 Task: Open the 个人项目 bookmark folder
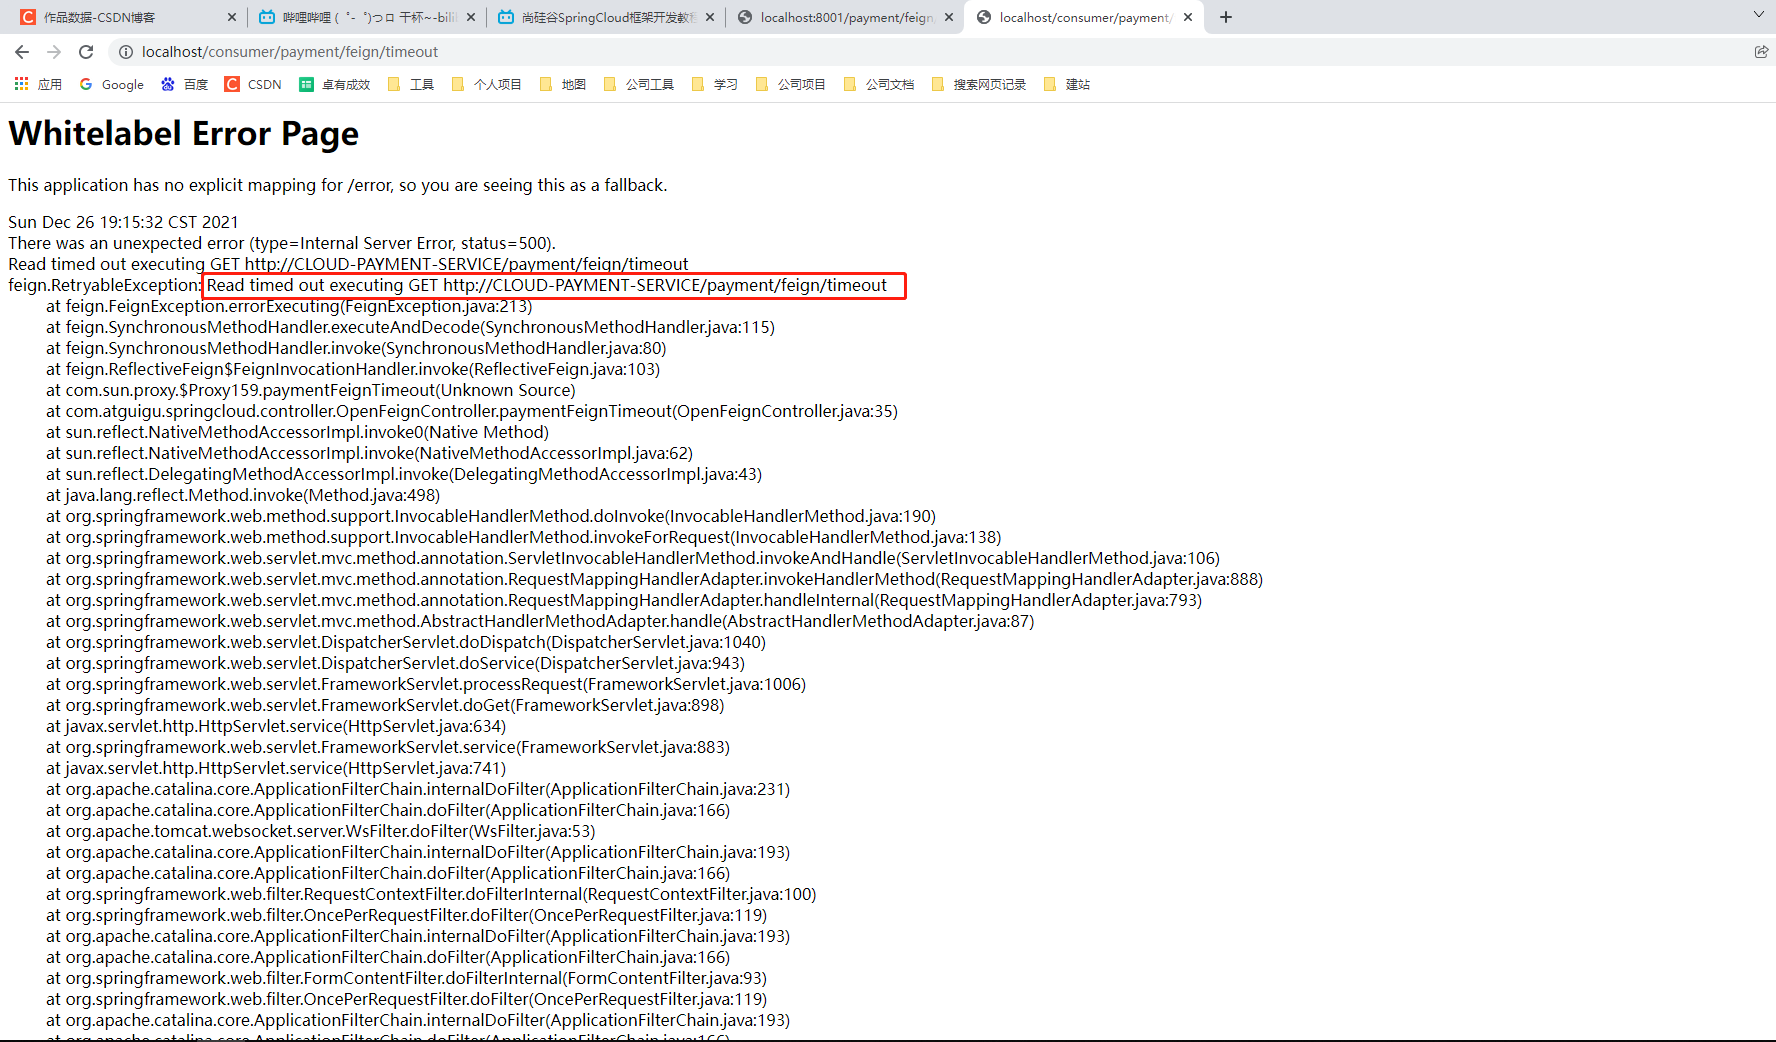click(x=487, y=84)
